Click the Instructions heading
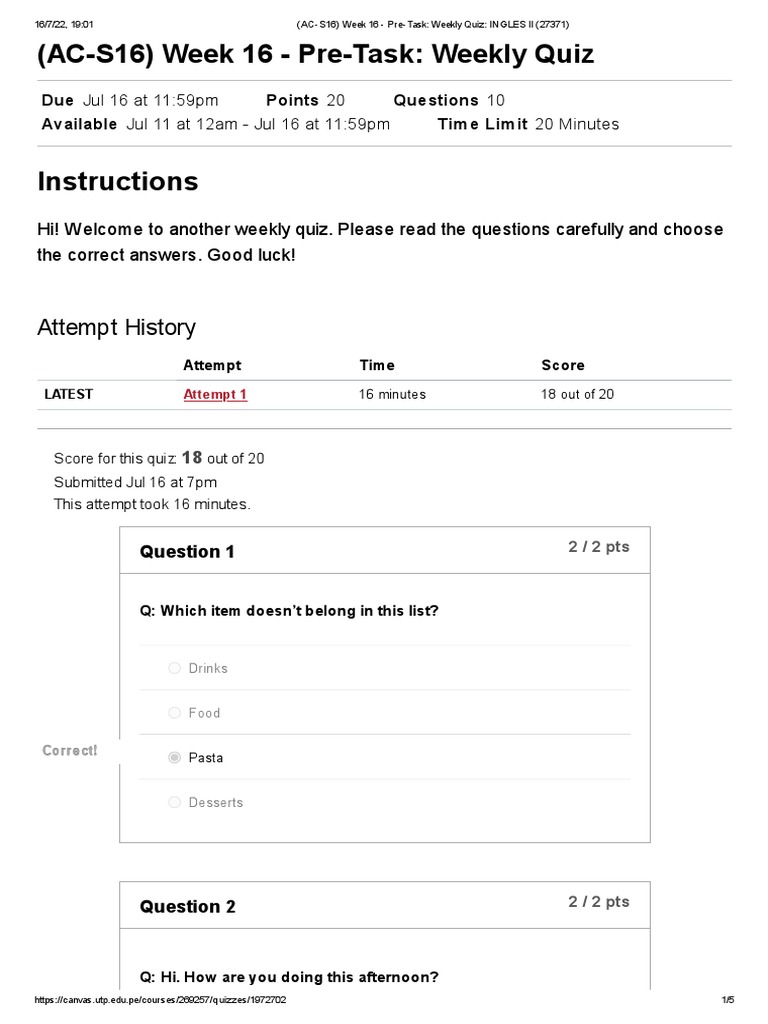The width and height of the screenshot is (768, 1024). pyautogui.click(x=118, y=181)
